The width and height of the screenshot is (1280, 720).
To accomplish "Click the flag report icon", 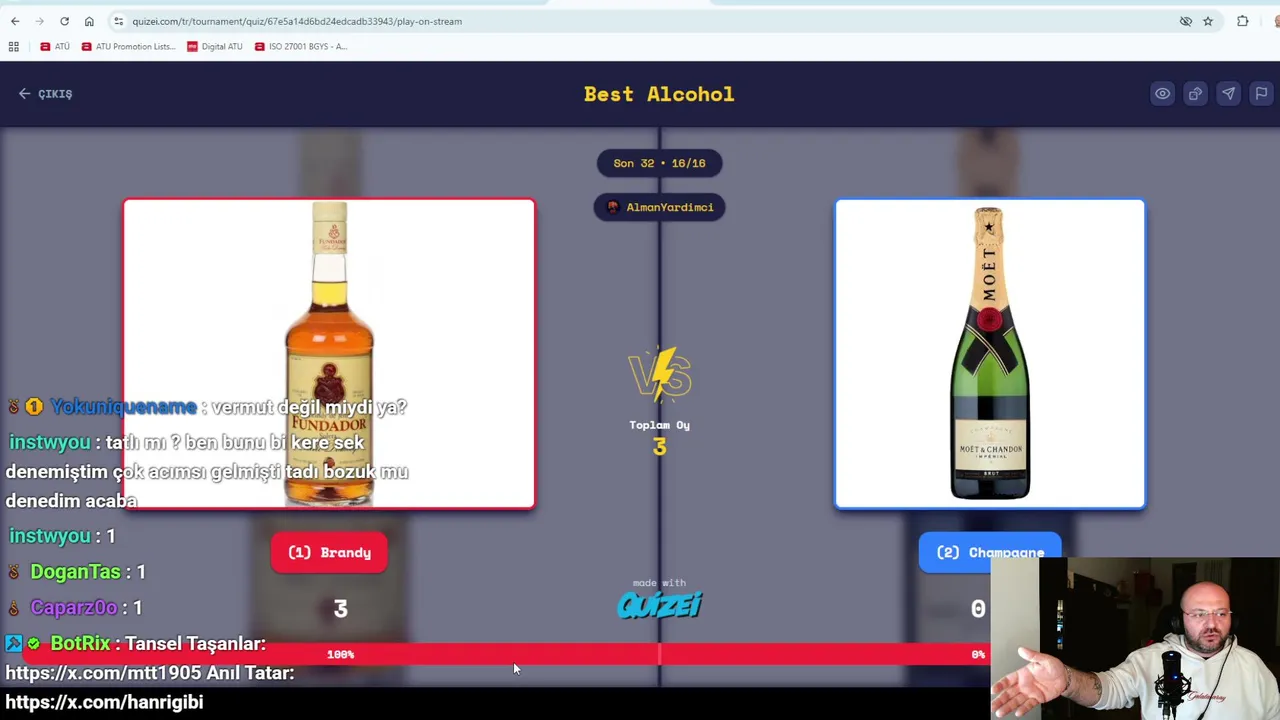I will tap(1261, 94).
